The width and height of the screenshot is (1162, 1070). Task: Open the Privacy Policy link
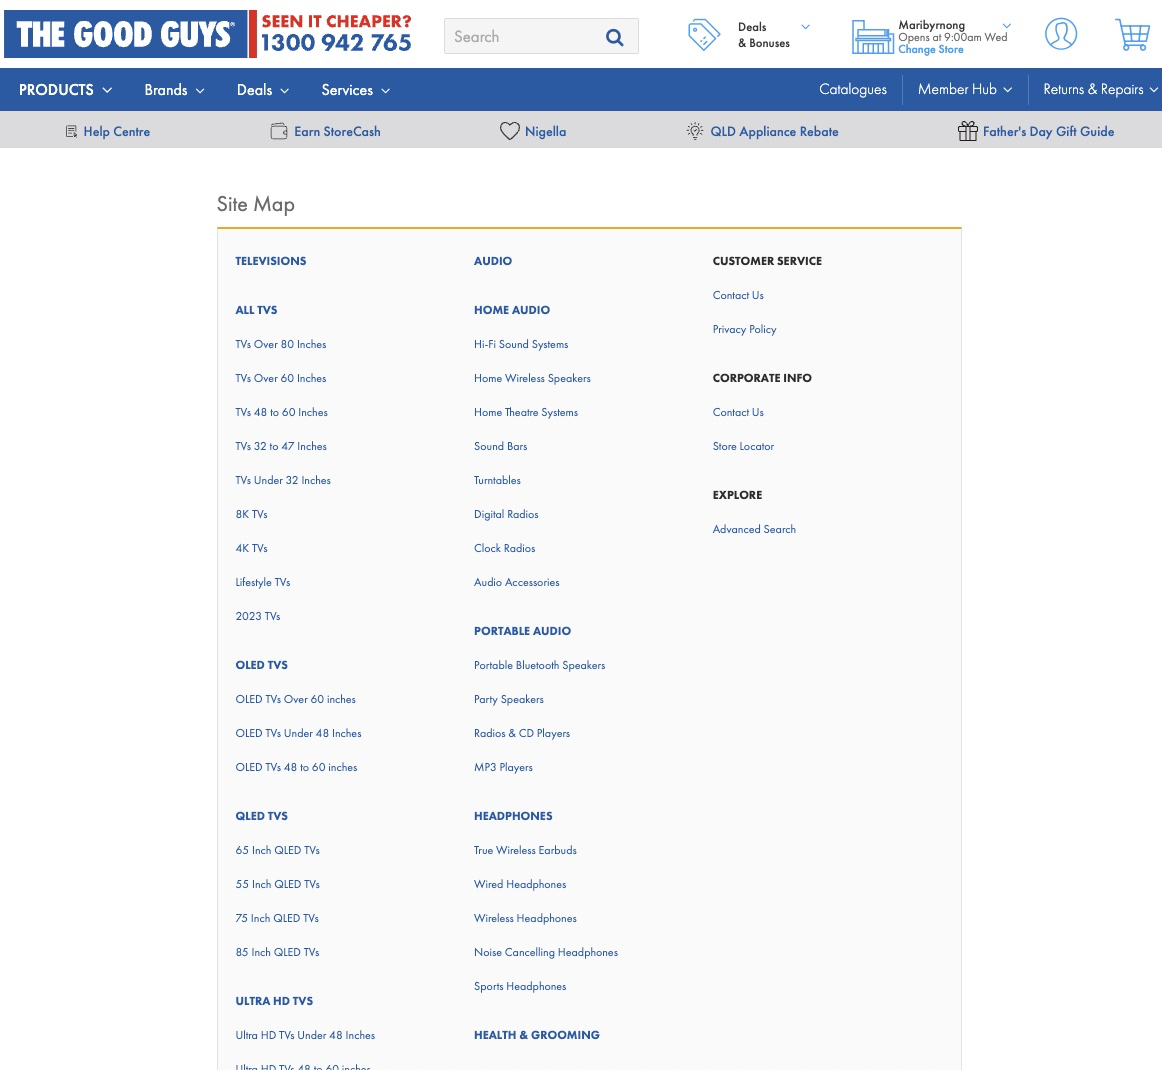point(745,329)
